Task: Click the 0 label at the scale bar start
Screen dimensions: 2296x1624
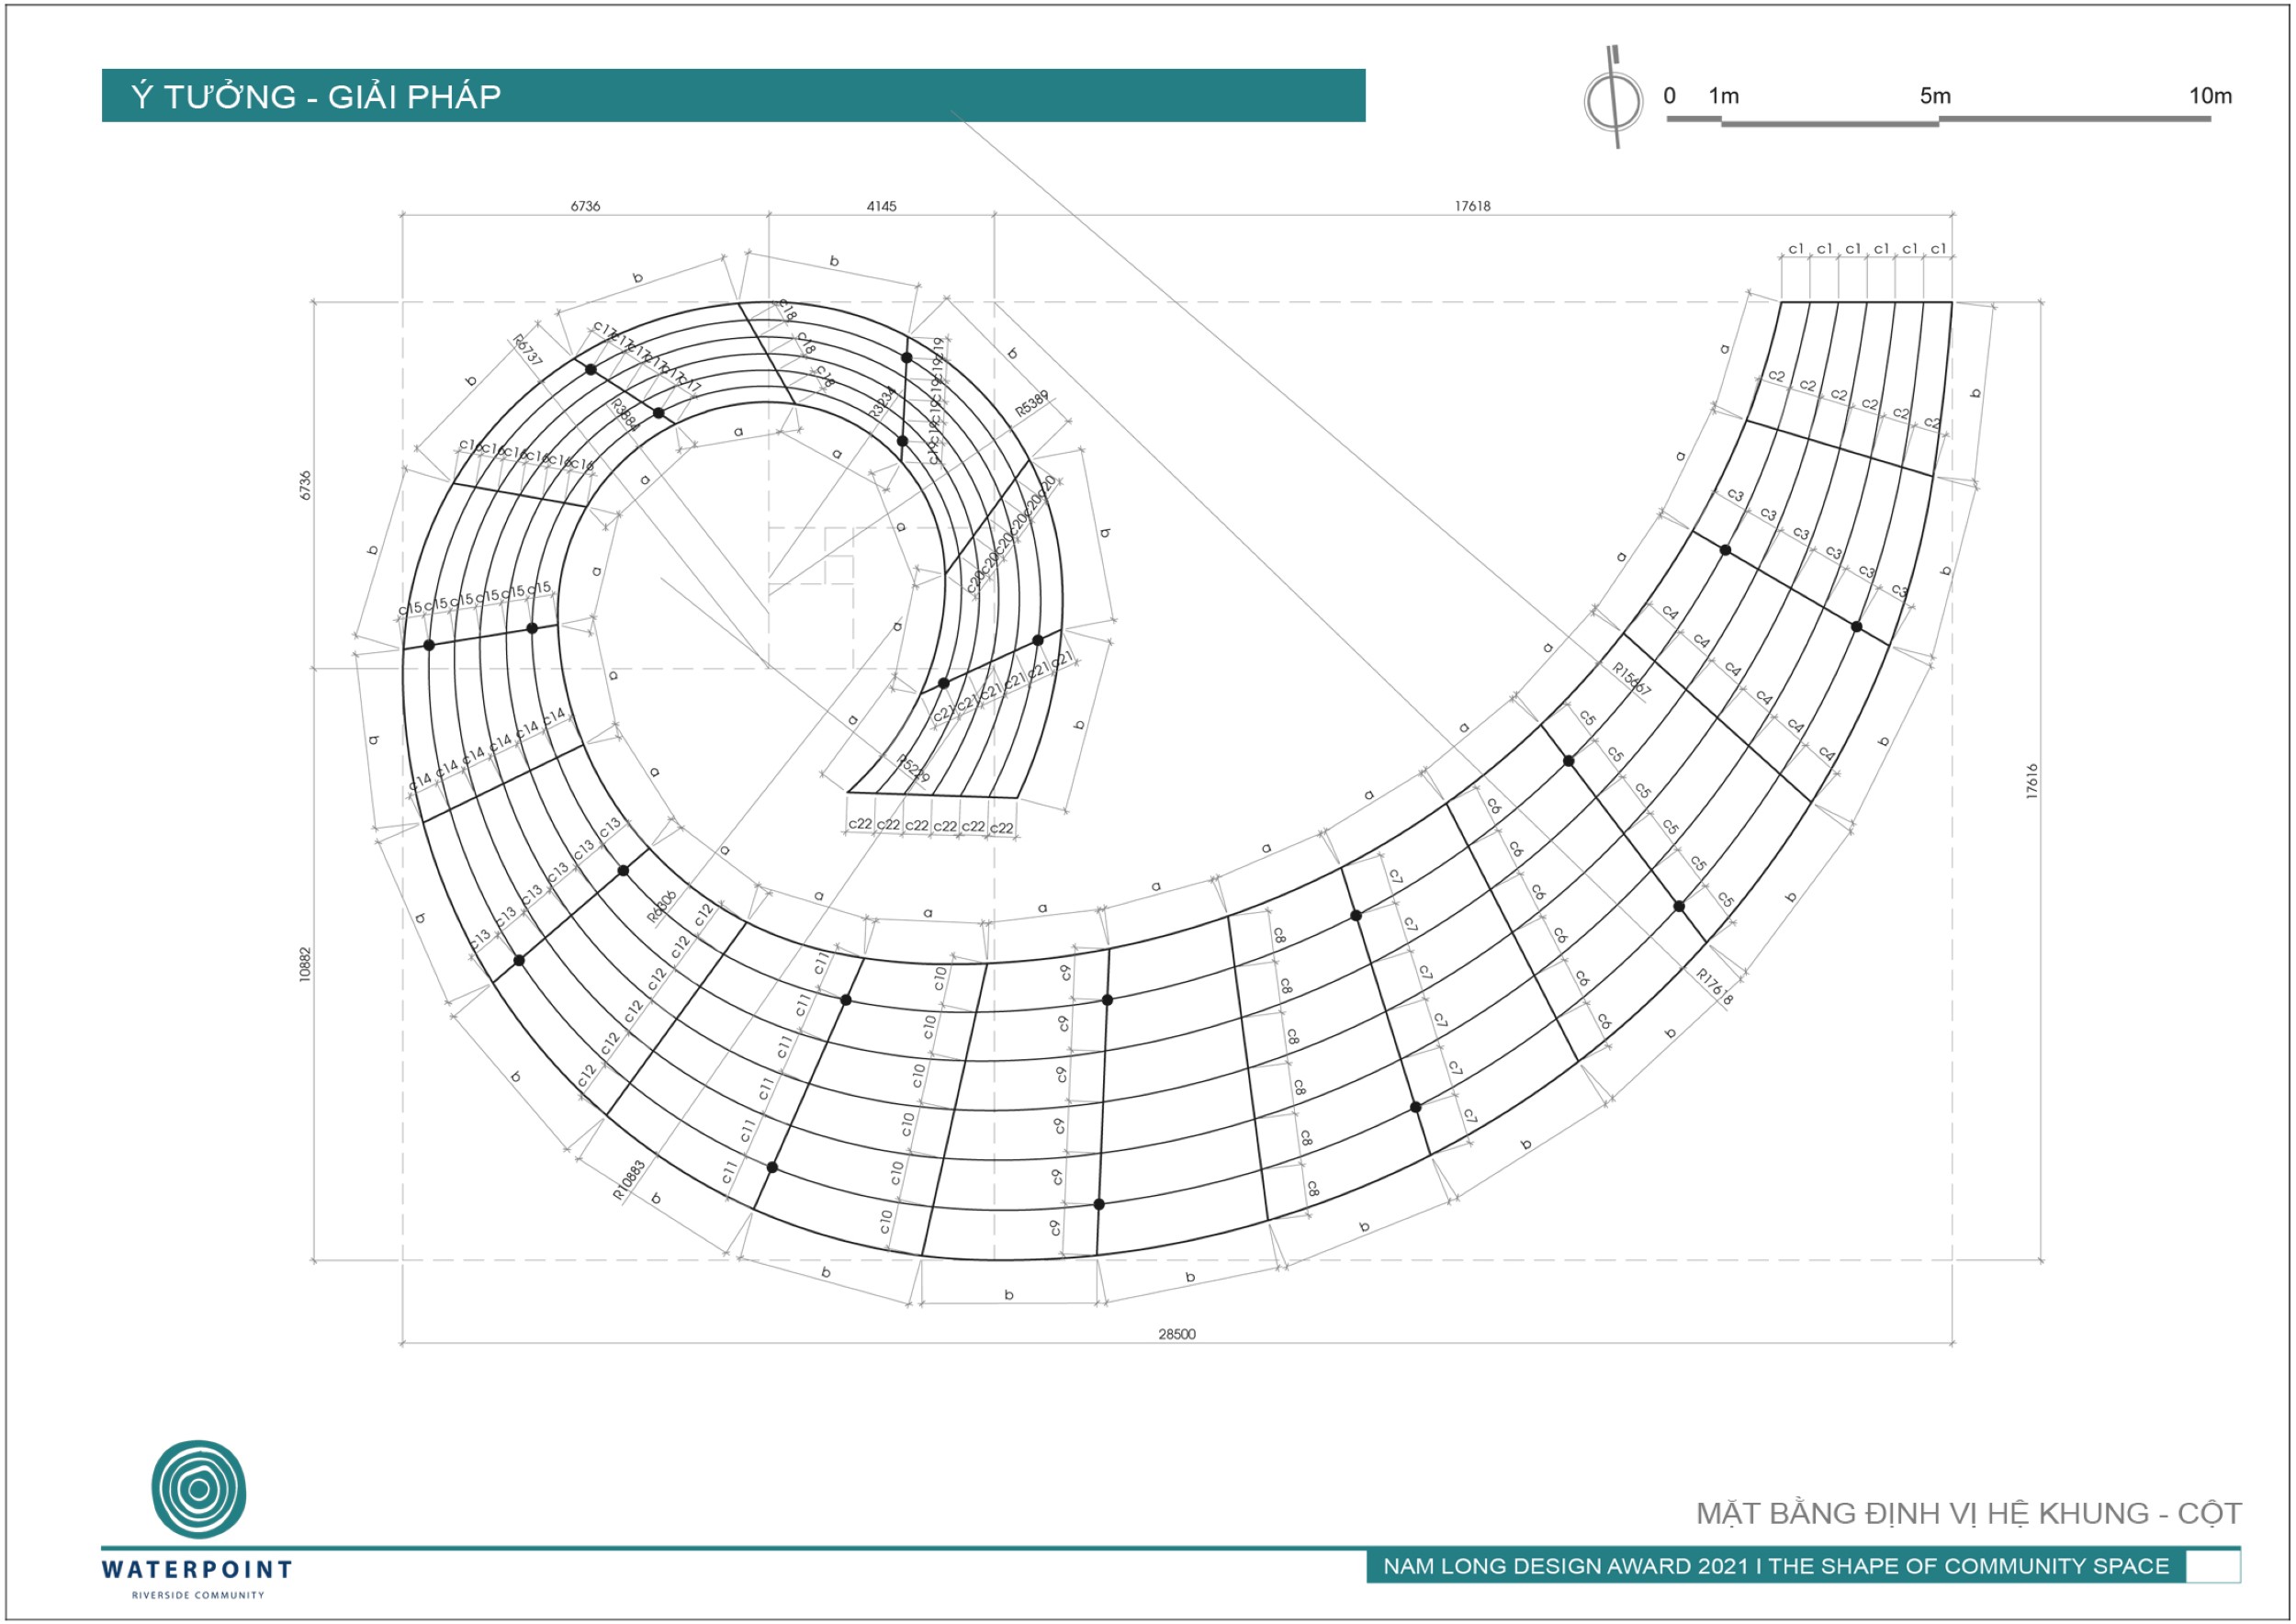Action: [1669, 96]
